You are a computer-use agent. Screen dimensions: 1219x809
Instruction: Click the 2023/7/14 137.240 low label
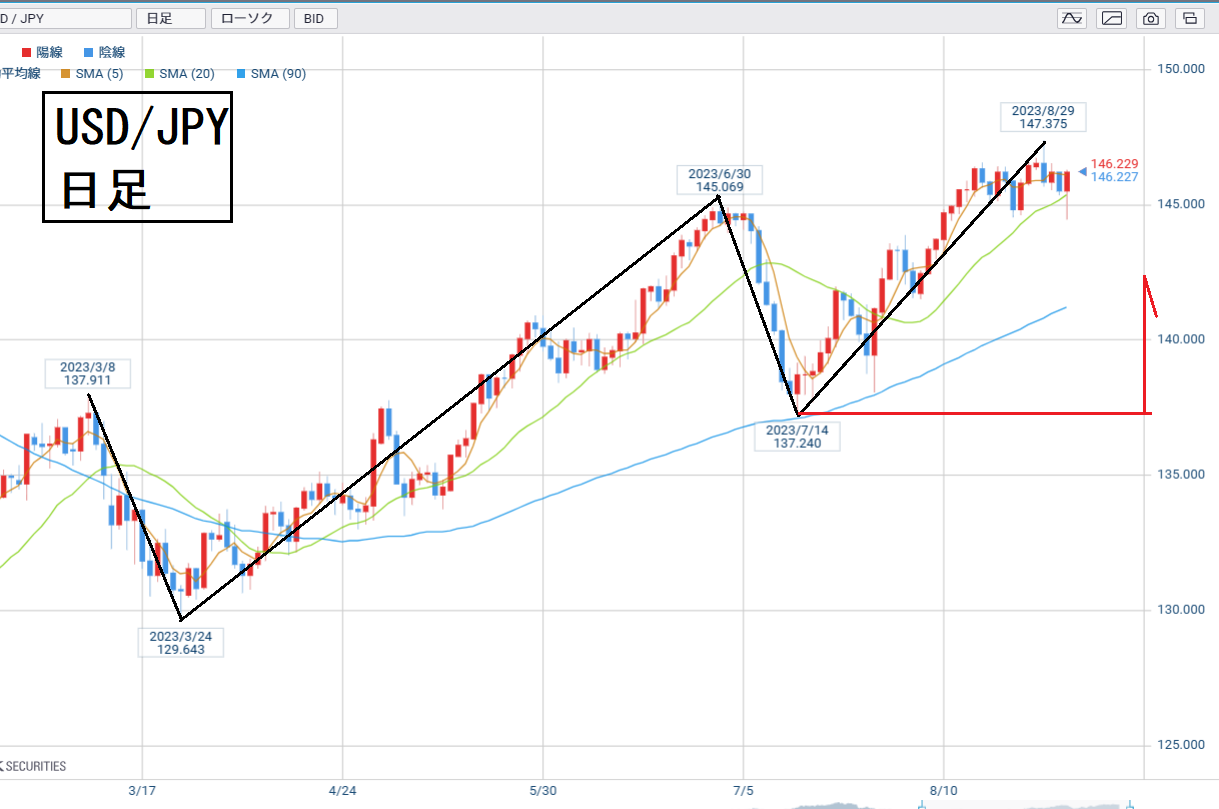click(797, 436)
